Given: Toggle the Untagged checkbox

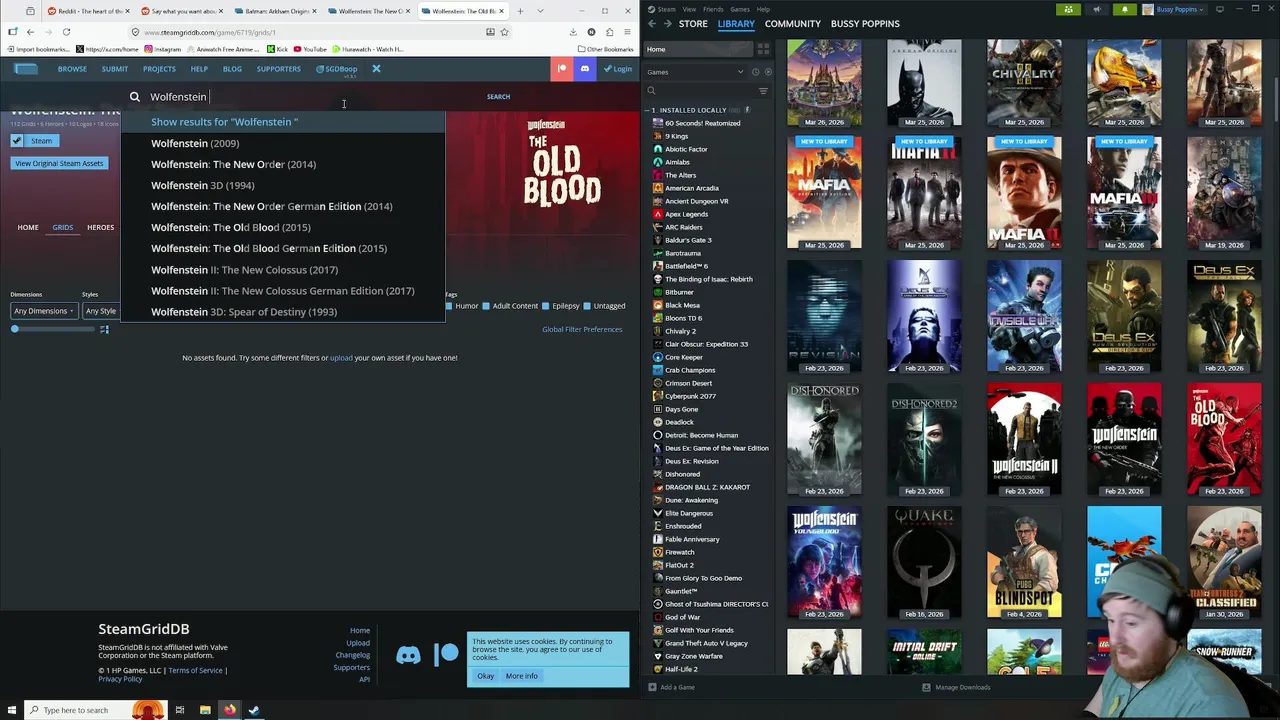Looking at the screenshot, I should pyautogui.click(x=588, y=306).
